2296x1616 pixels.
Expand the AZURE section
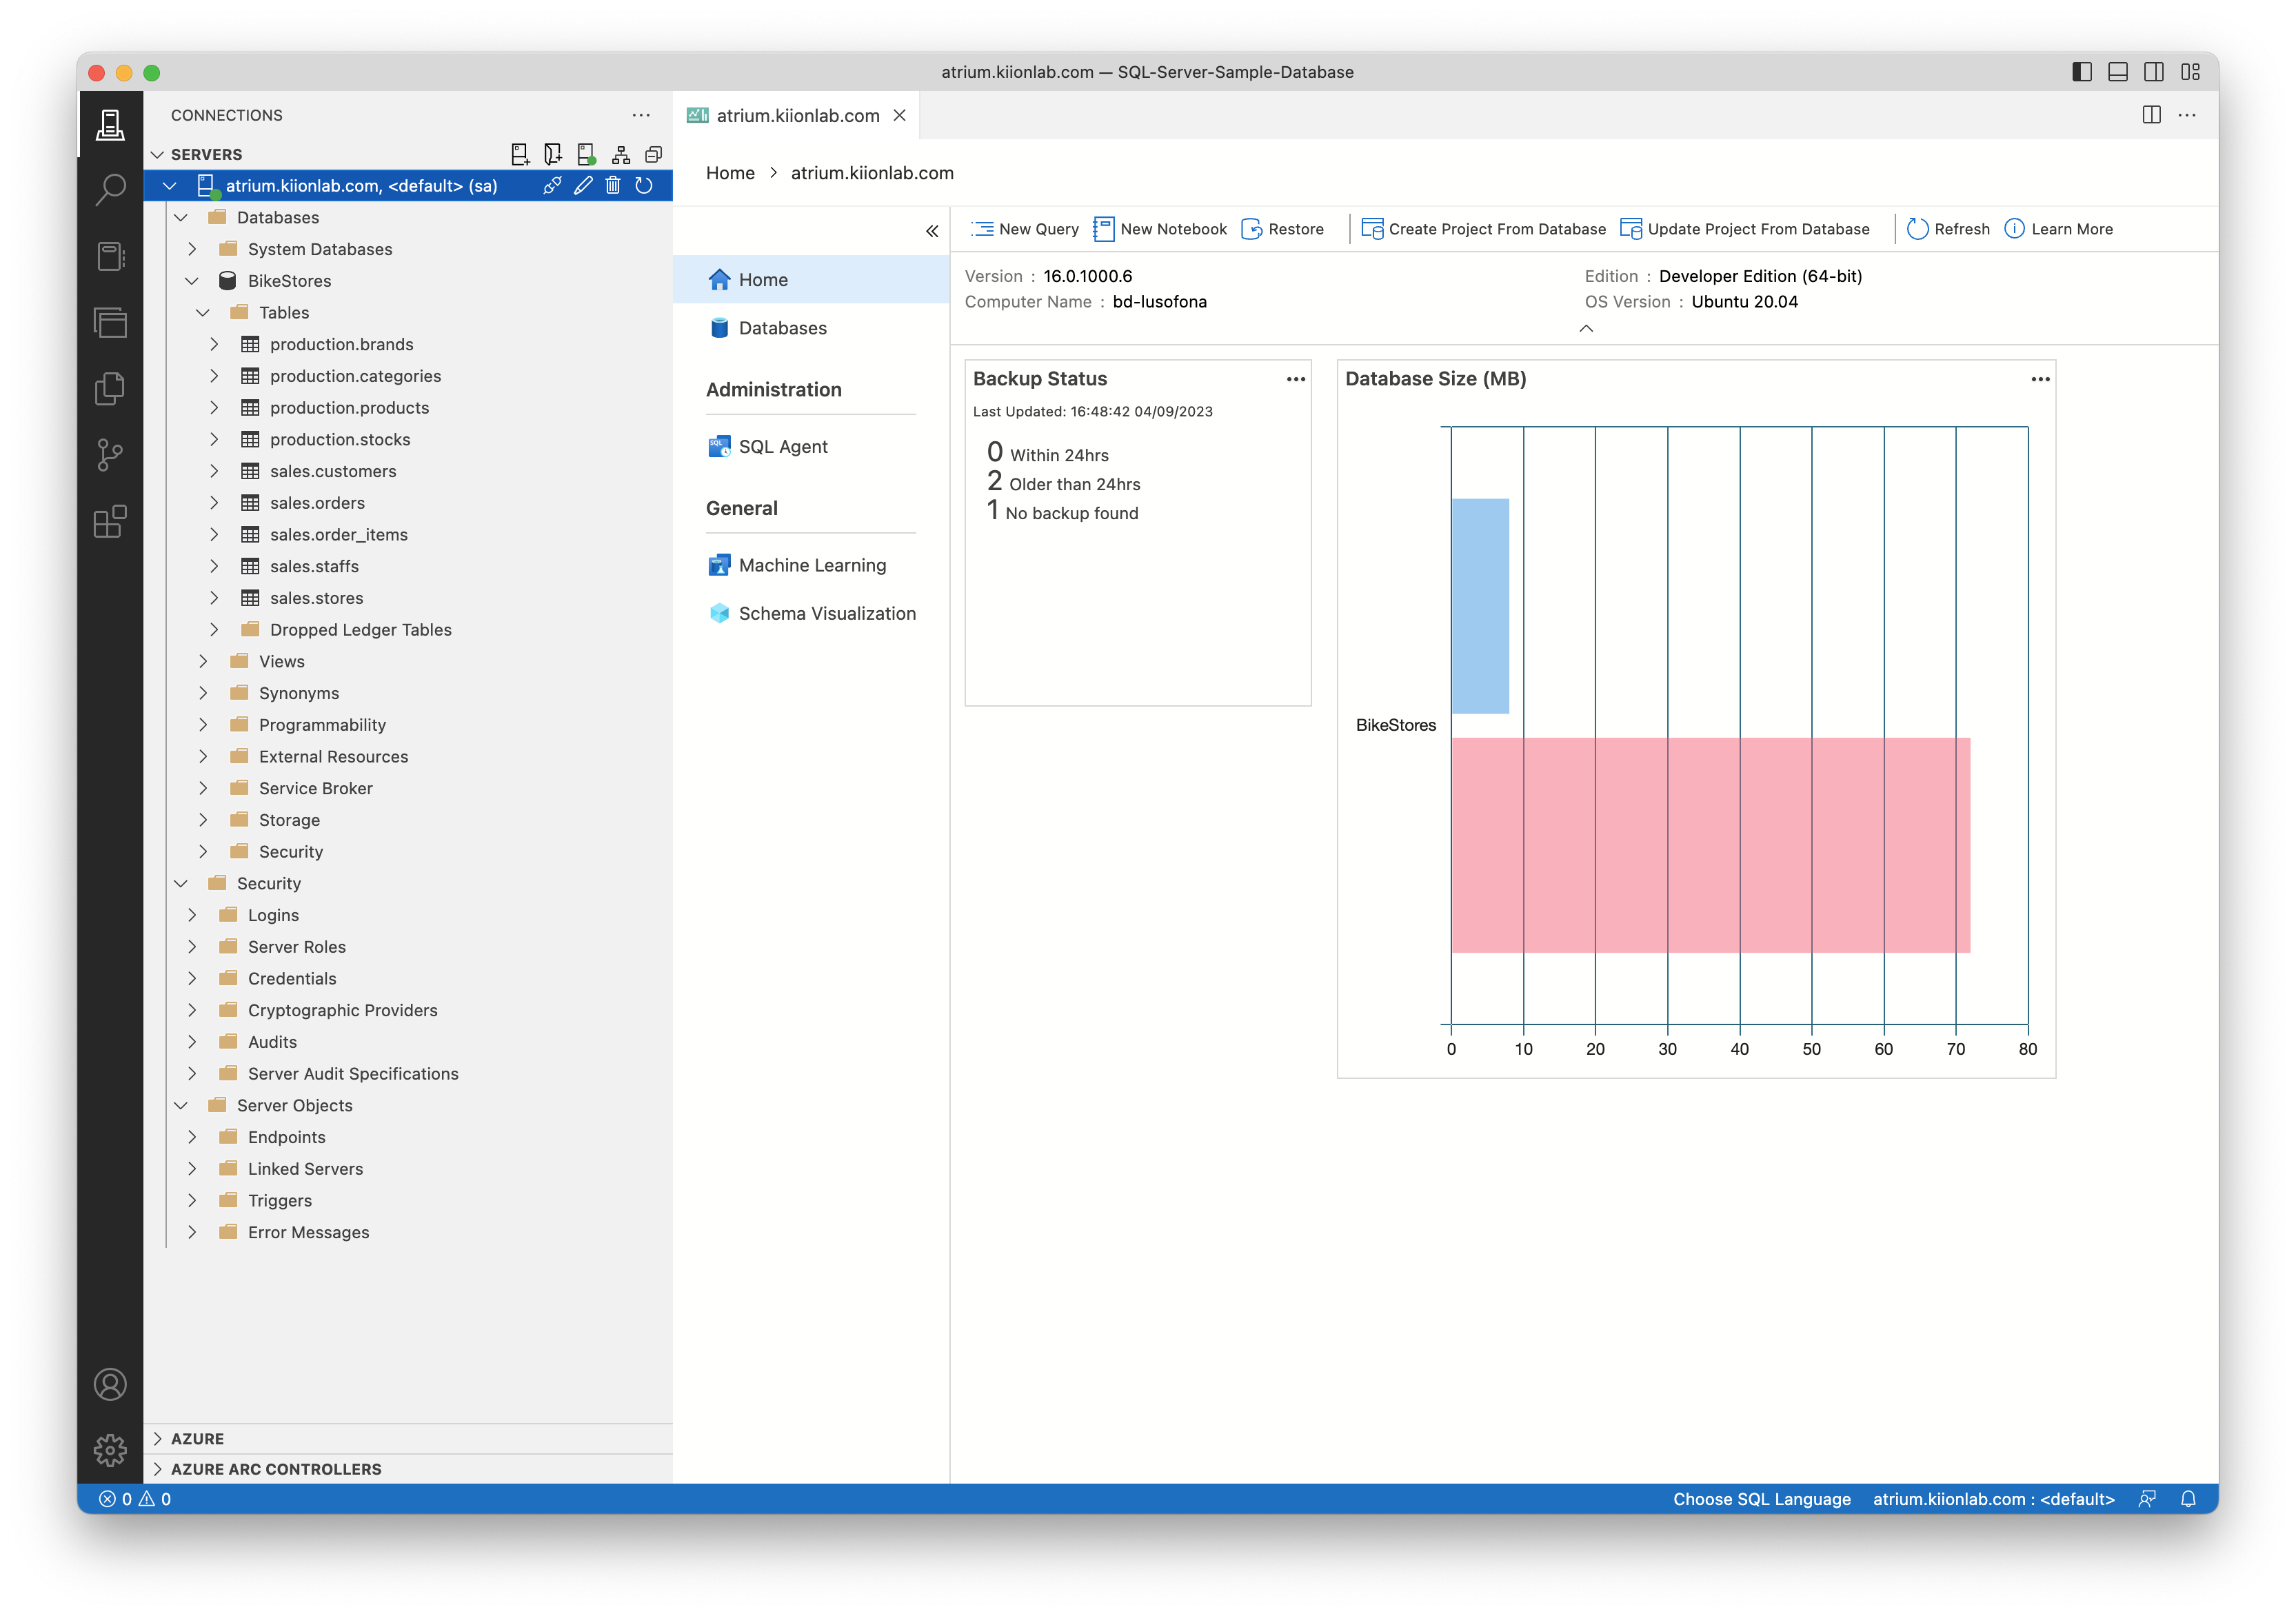click(408, 1438)
